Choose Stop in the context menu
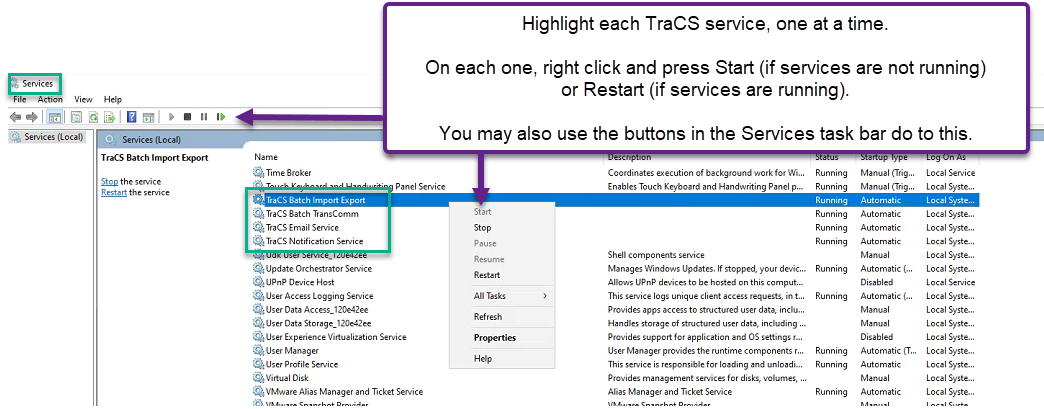The width and height of the screenshot is (1044, 409). (x=482, y=228)
